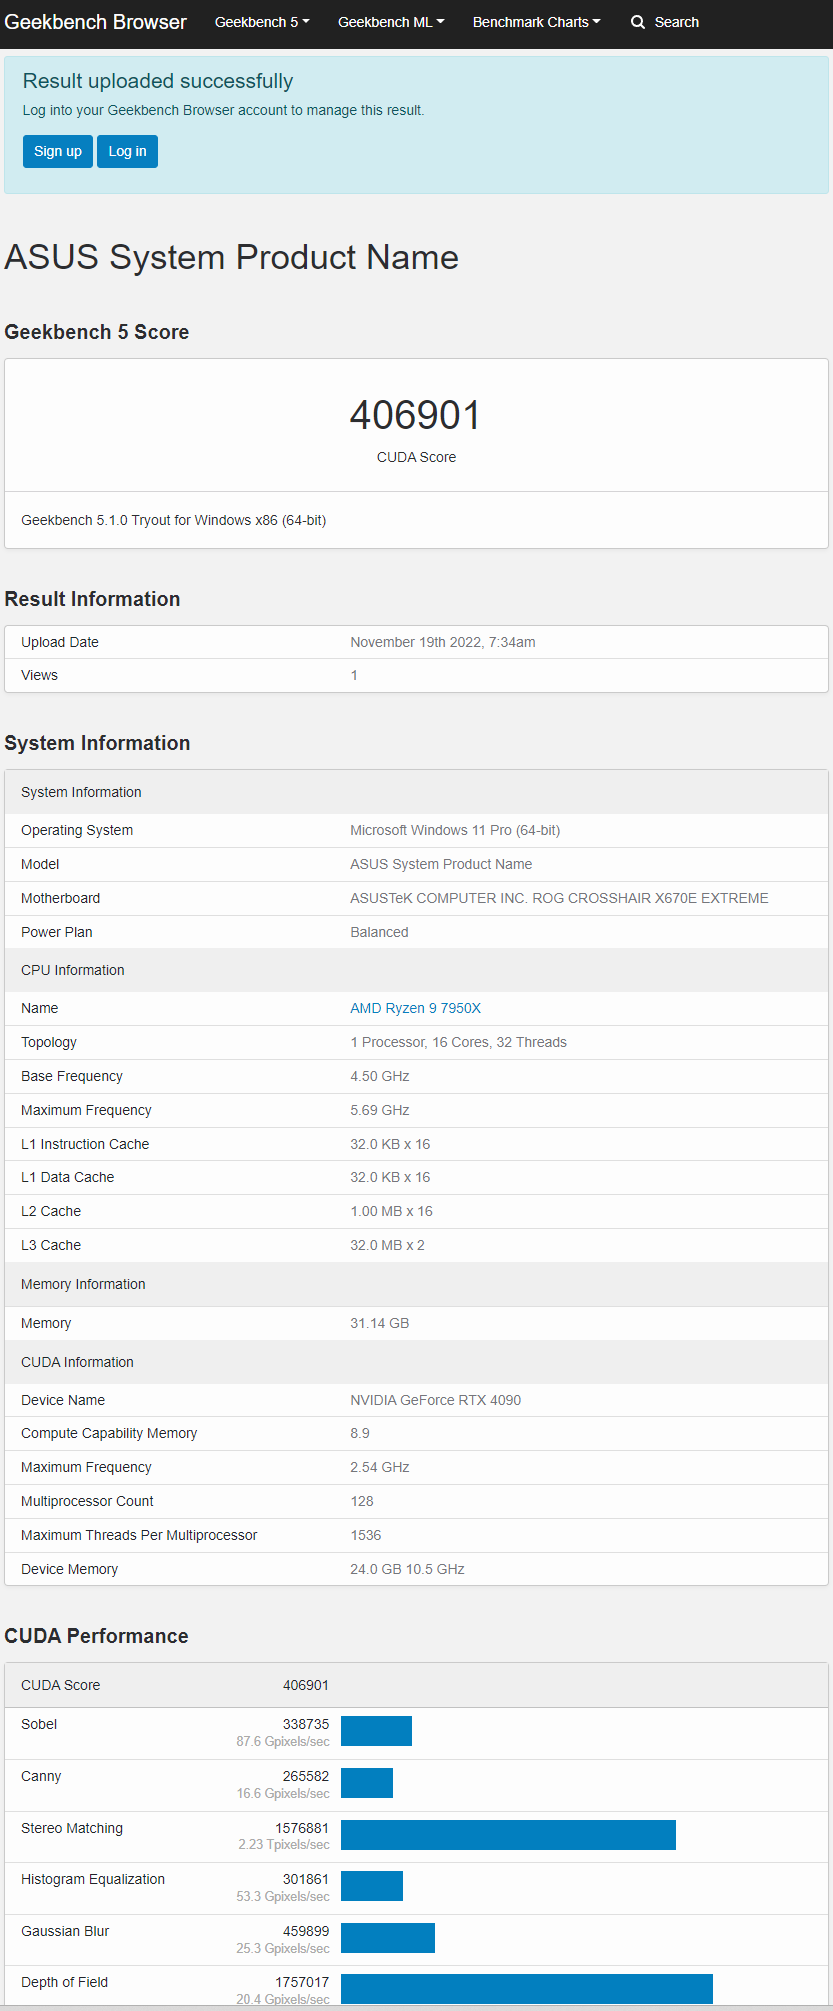Click the device name 'NVIDIA GeForce RTX 4090'
Viewport: 833px width, 2011px height.
click(x=435, y=1400)
